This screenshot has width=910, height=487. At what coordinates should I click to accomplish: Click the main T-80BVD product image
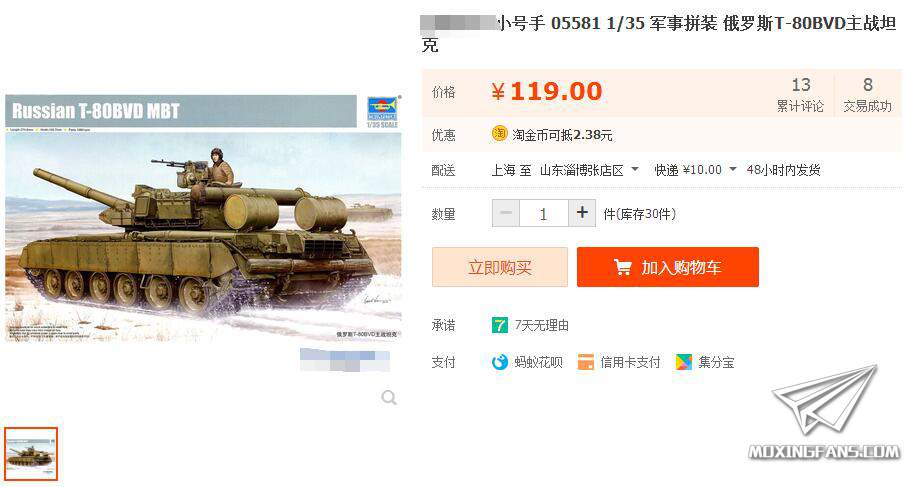point(203,218)
